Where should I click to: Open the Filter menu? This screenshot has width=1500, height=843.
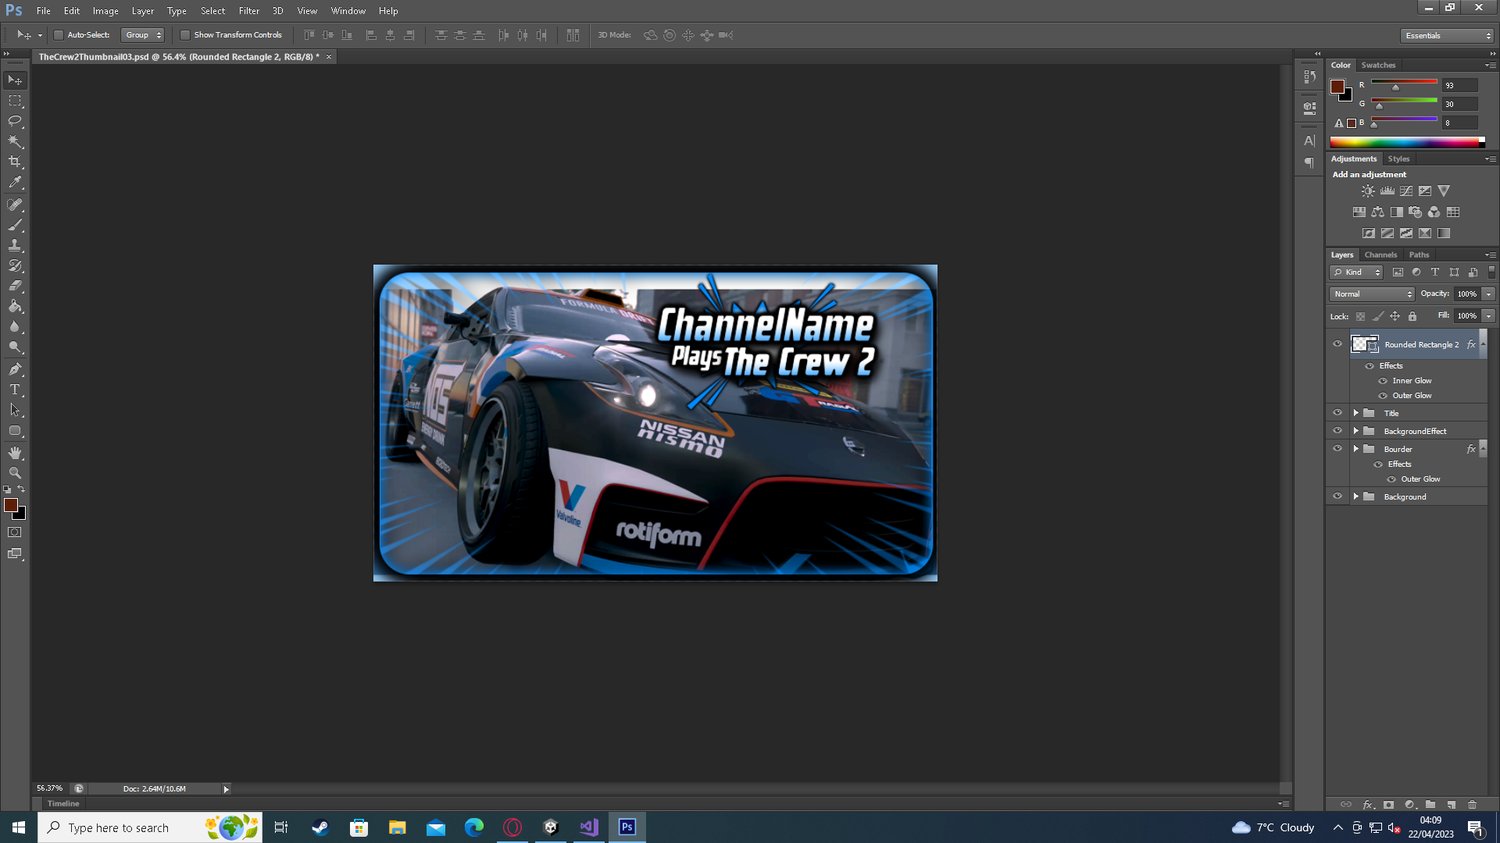pyautogui.click(x=249, y=11)
